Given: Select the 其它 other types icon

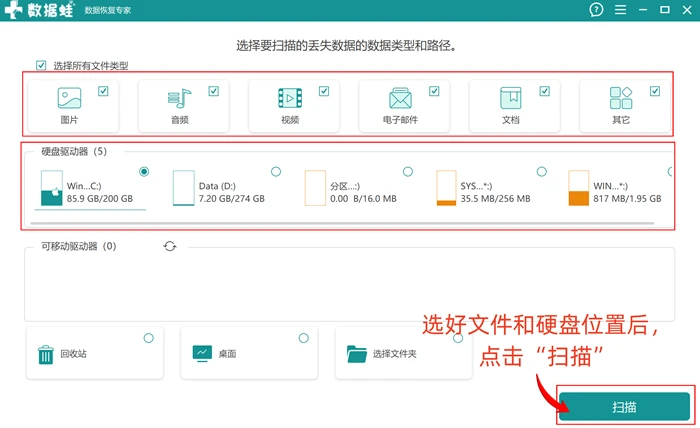Looking at the screenshot, I should pos(621,98).
